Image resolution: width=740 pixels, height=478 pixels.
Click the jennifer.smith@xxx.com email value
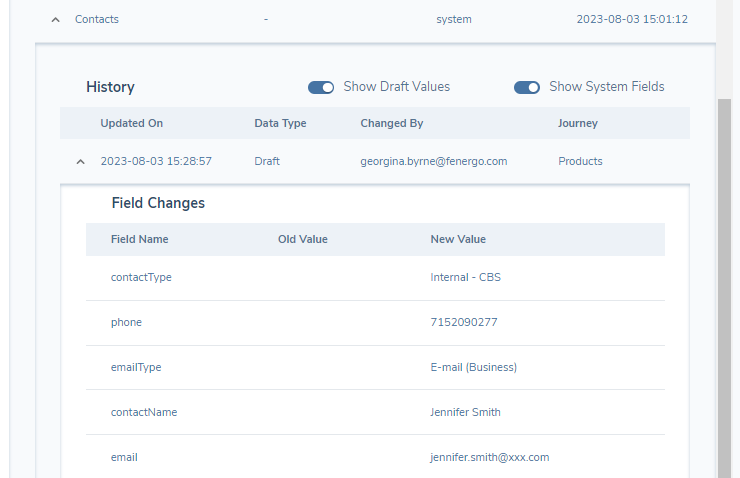click(x=489, y=457)
